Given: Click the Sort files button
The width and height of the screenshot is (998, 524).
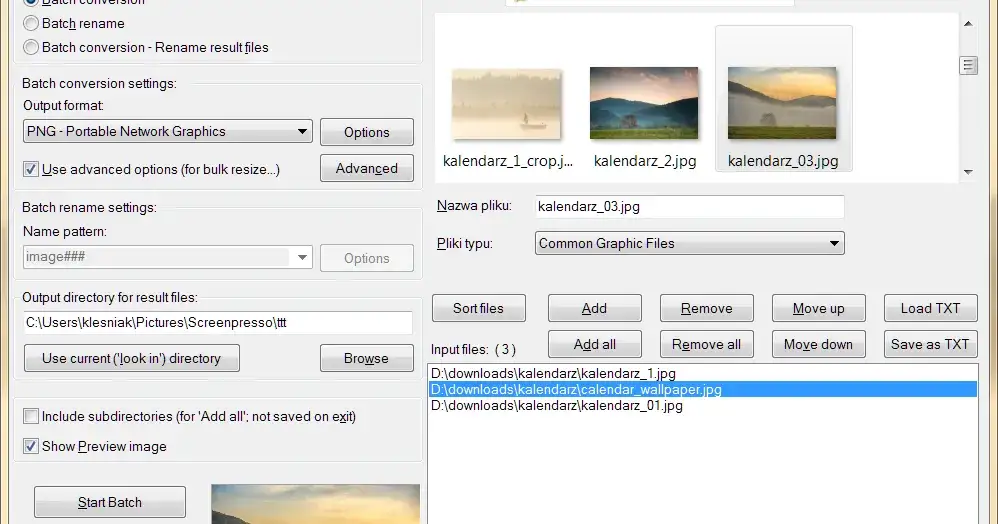Looking at the screenshot, I should (x=478, y=308).
